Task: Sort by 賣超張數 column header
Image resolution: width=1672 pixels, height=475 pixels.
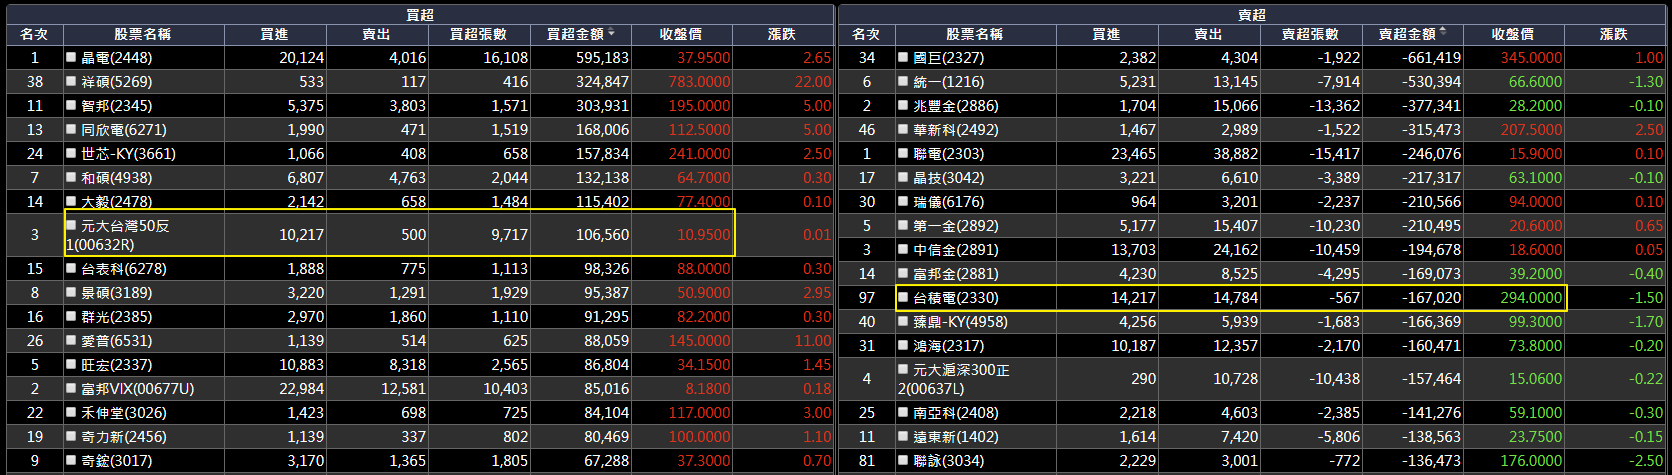Action: 1311,34
